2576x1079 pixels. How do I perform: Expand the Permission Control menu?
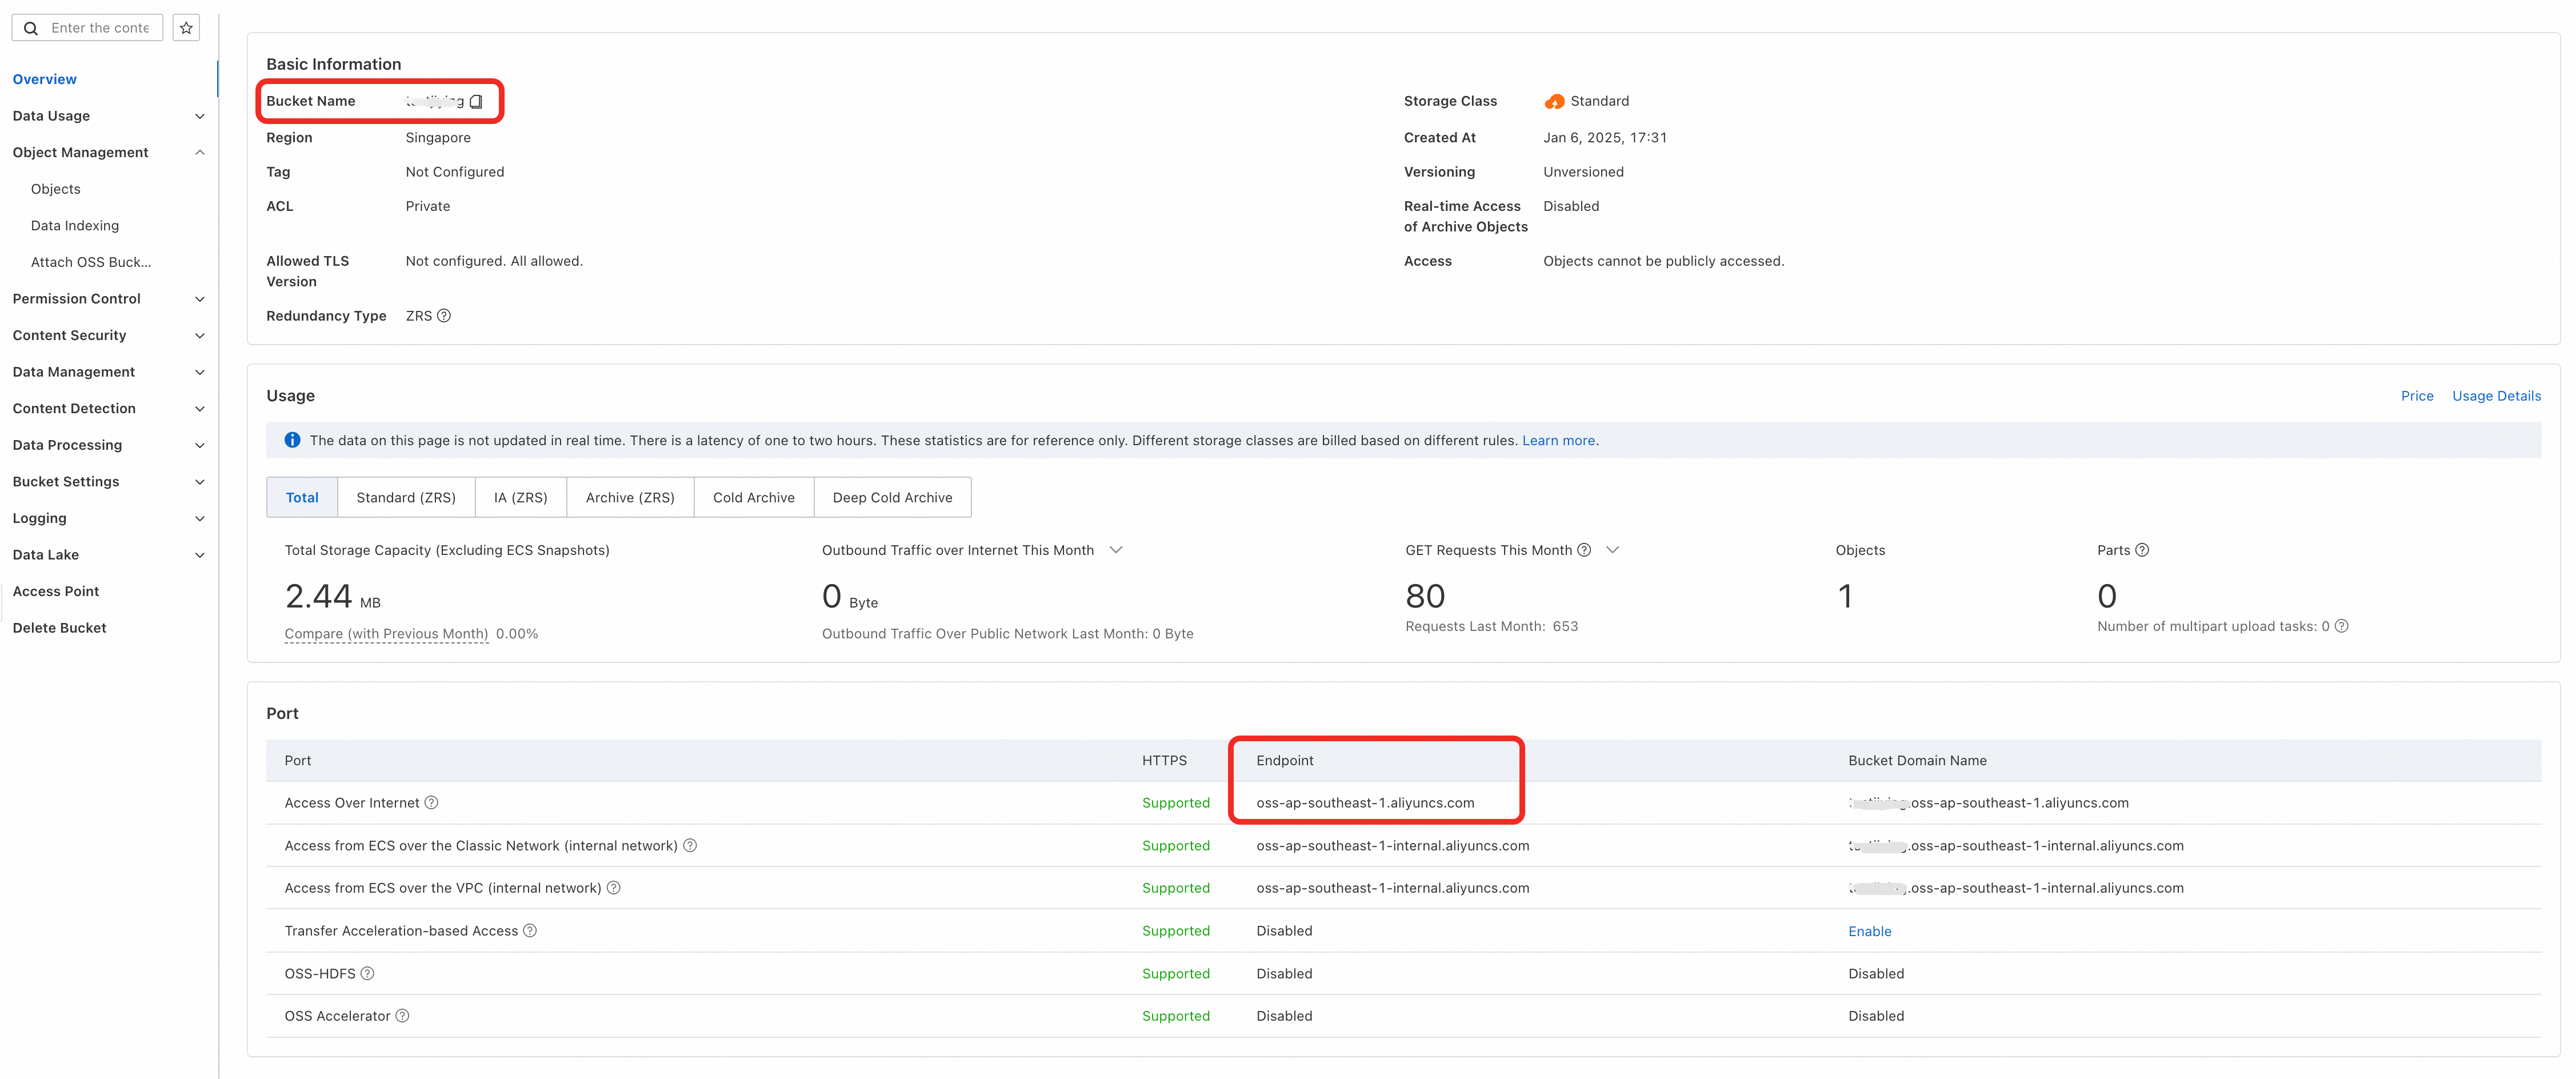coord(199,299)
